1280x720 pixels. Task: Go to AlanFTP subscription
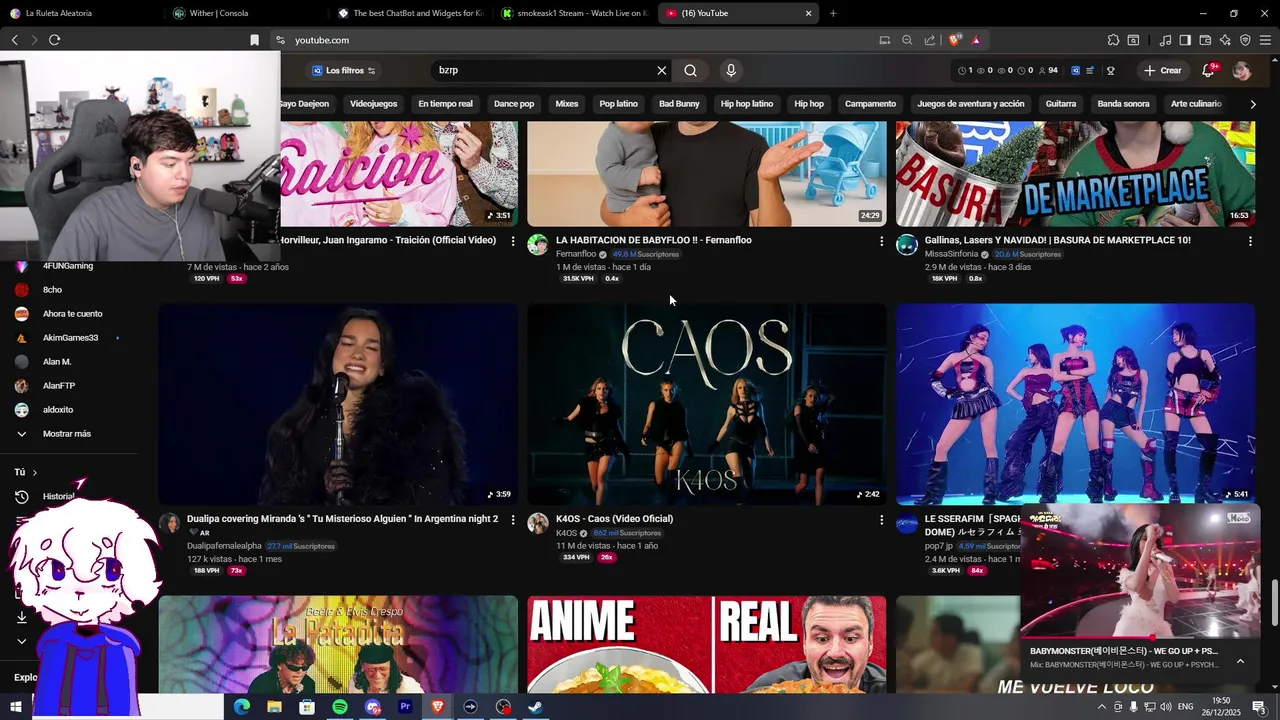pyautogui.click(x=59, y=386)
